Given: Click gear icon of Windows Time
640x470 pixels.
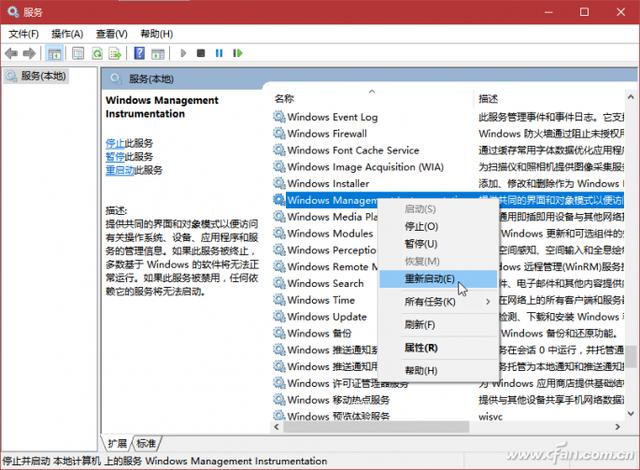Looking at the screenshot, I should click(279, 300).
